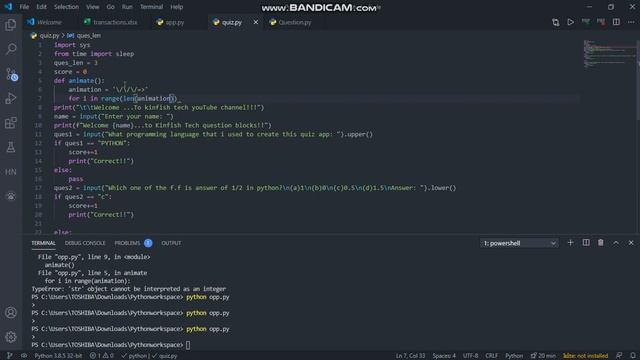Open the Source Control view
The image size is (640, 360).
click(11, 74)
